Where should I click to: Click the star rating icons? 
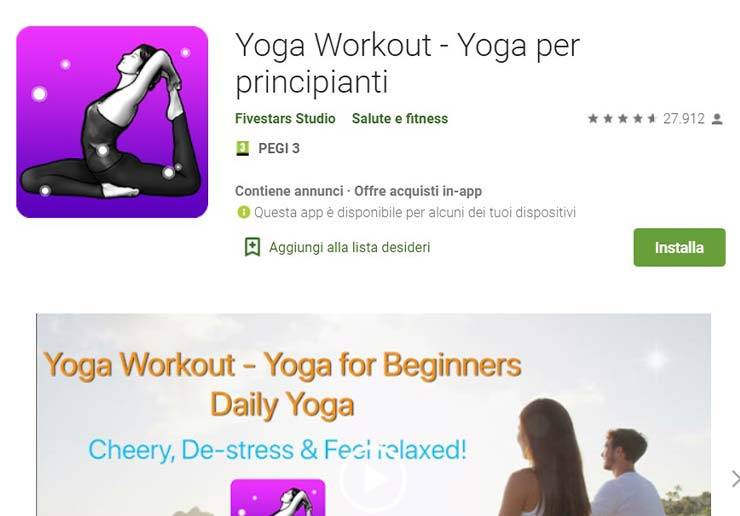(x=622, y=118)
